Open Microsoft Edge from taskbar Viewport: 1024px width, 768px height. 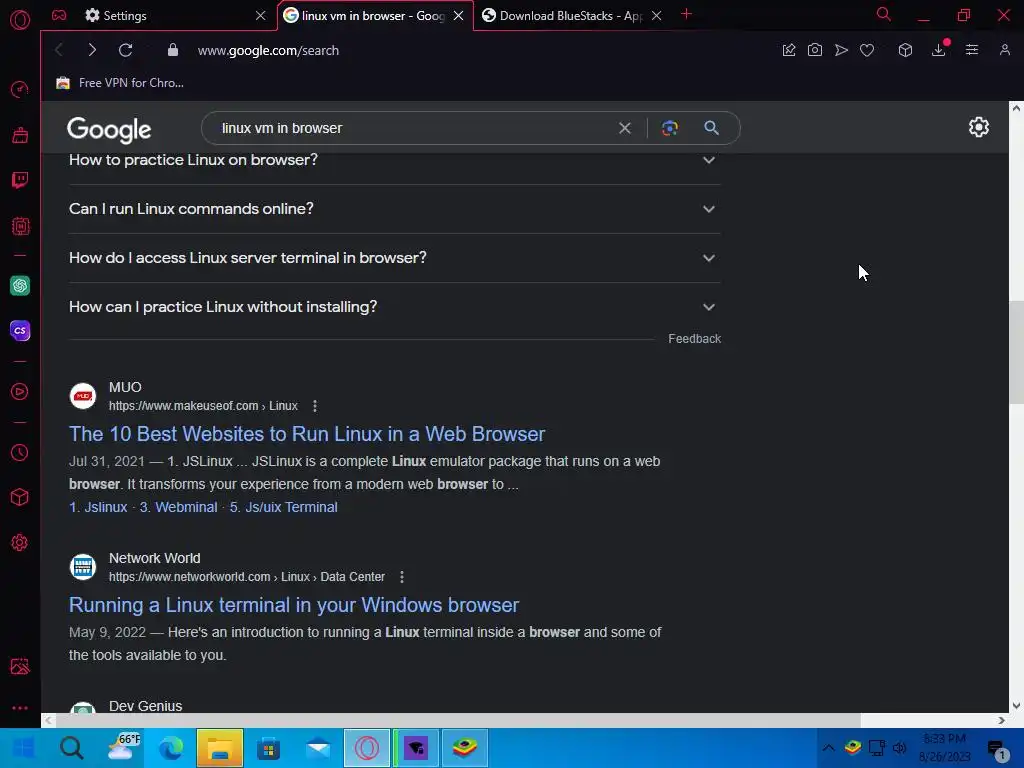click(x=170, y=748)
